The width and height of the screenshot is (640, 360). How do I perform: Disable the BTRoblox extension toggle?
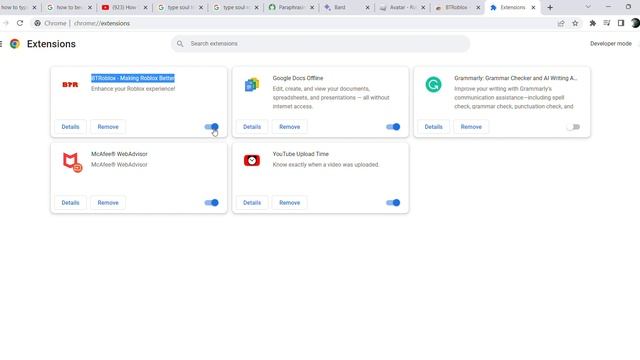coord(211,127)
